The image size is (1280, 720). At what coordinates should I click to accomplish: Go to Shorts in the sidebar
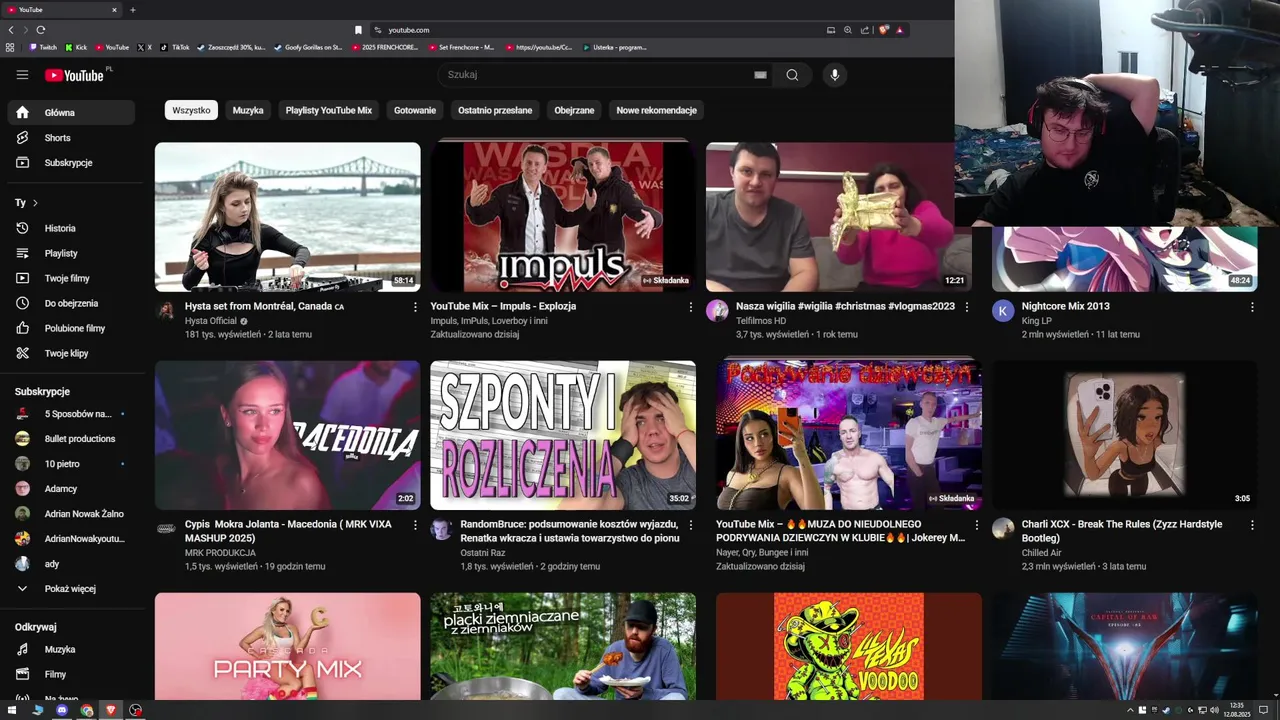pyautogui.click(x=70, y=138)
